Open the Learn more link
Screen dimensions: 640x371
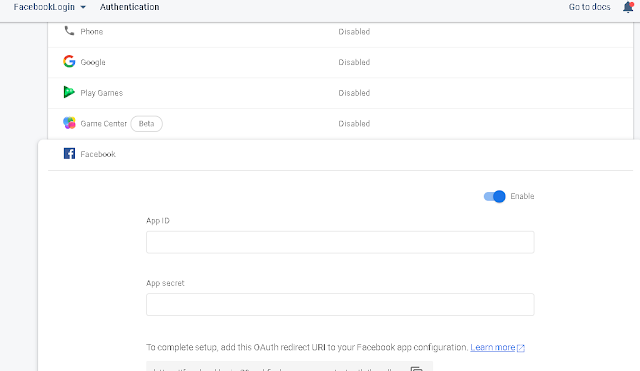click(x=493, y=347)
